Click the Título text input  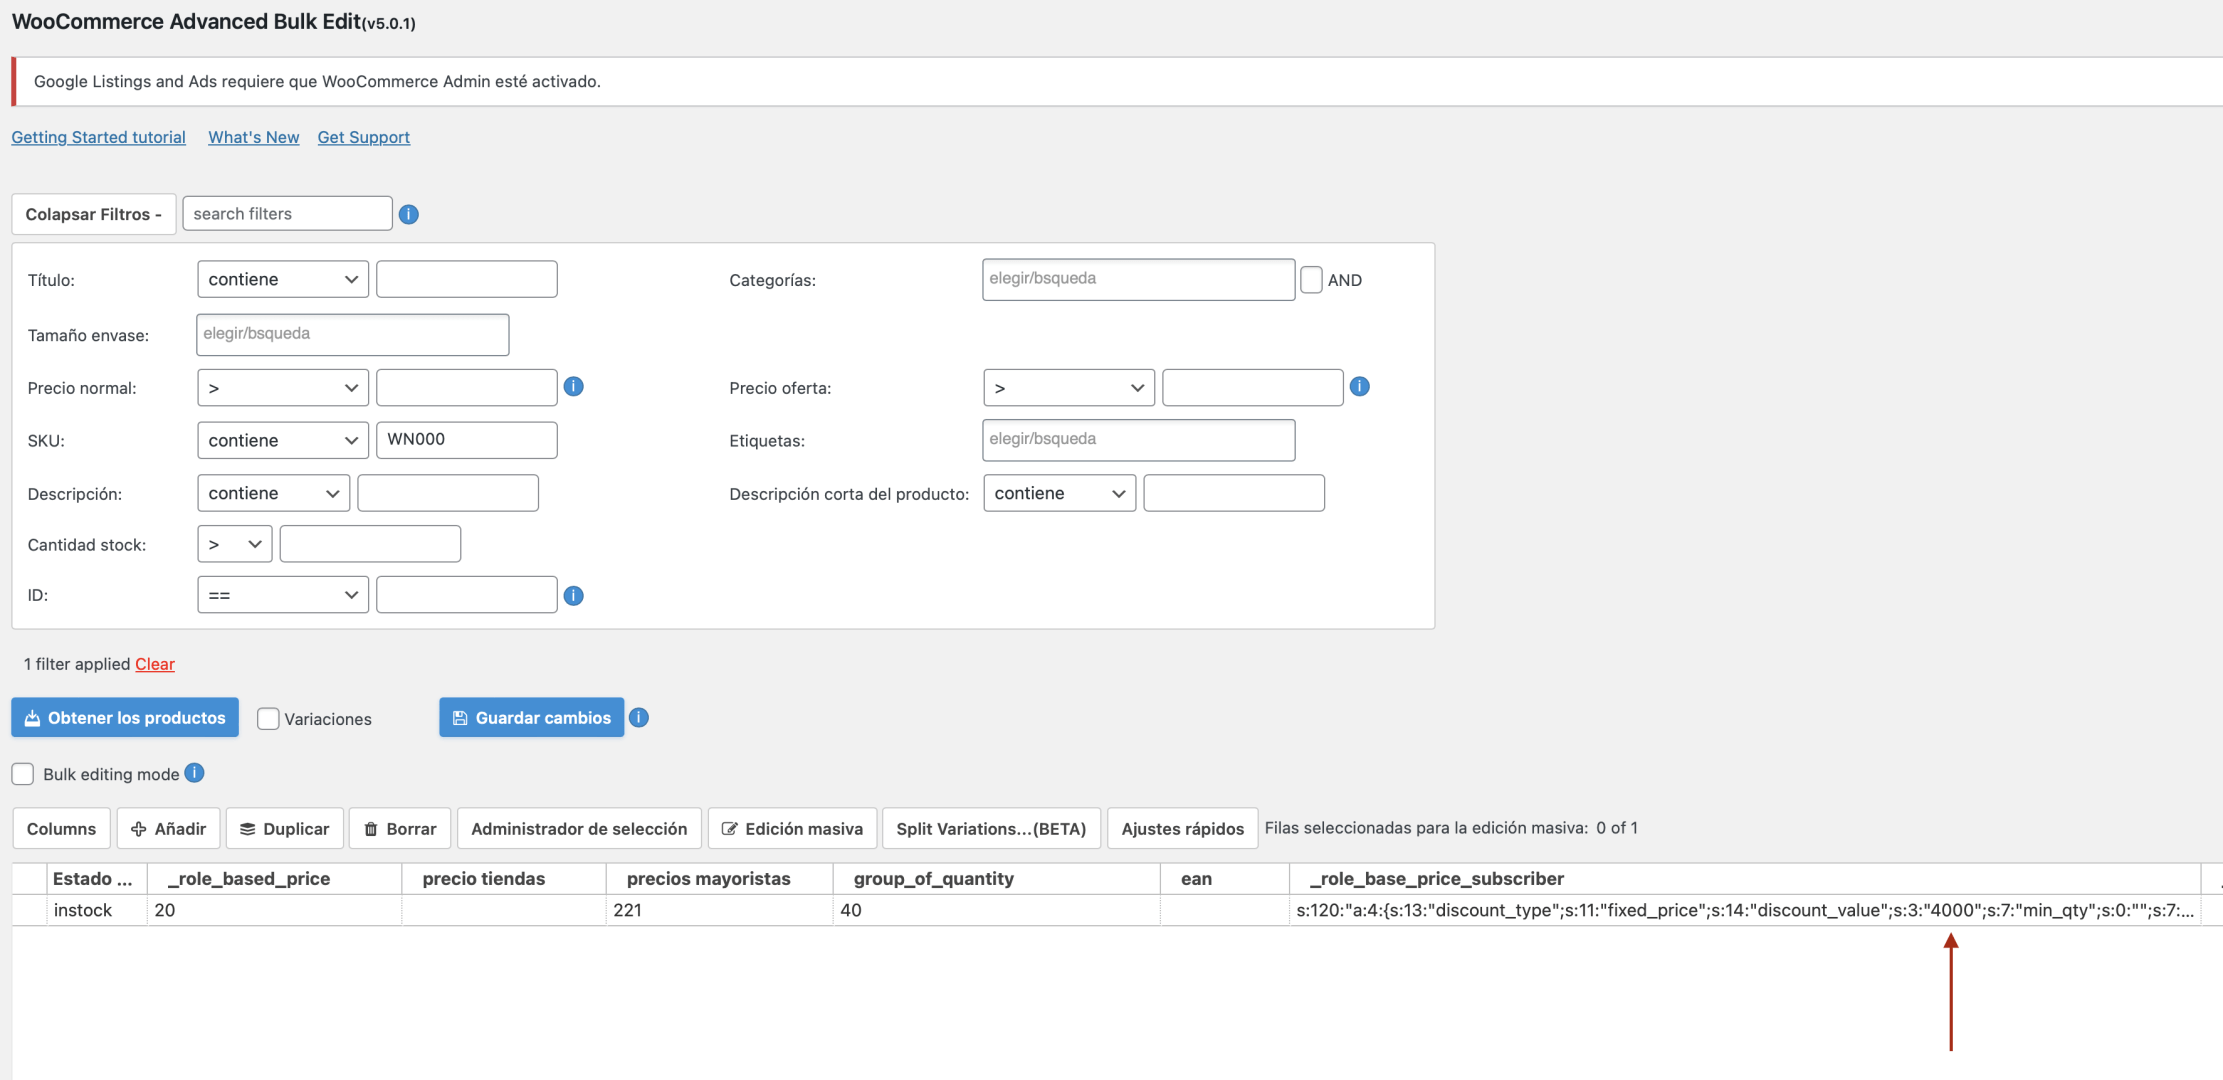click(x=467, y=279)
